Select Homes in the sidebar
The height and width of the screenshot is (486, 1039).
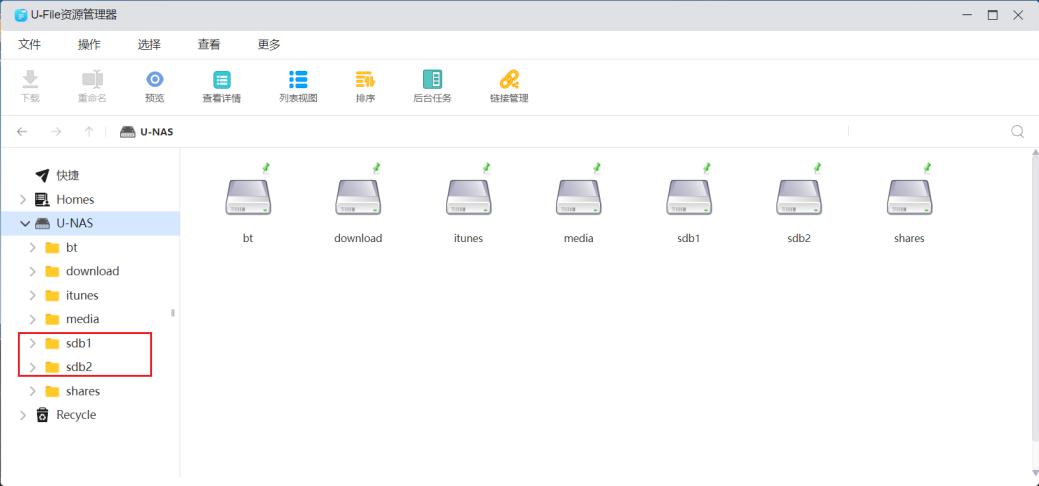[75, 200]
